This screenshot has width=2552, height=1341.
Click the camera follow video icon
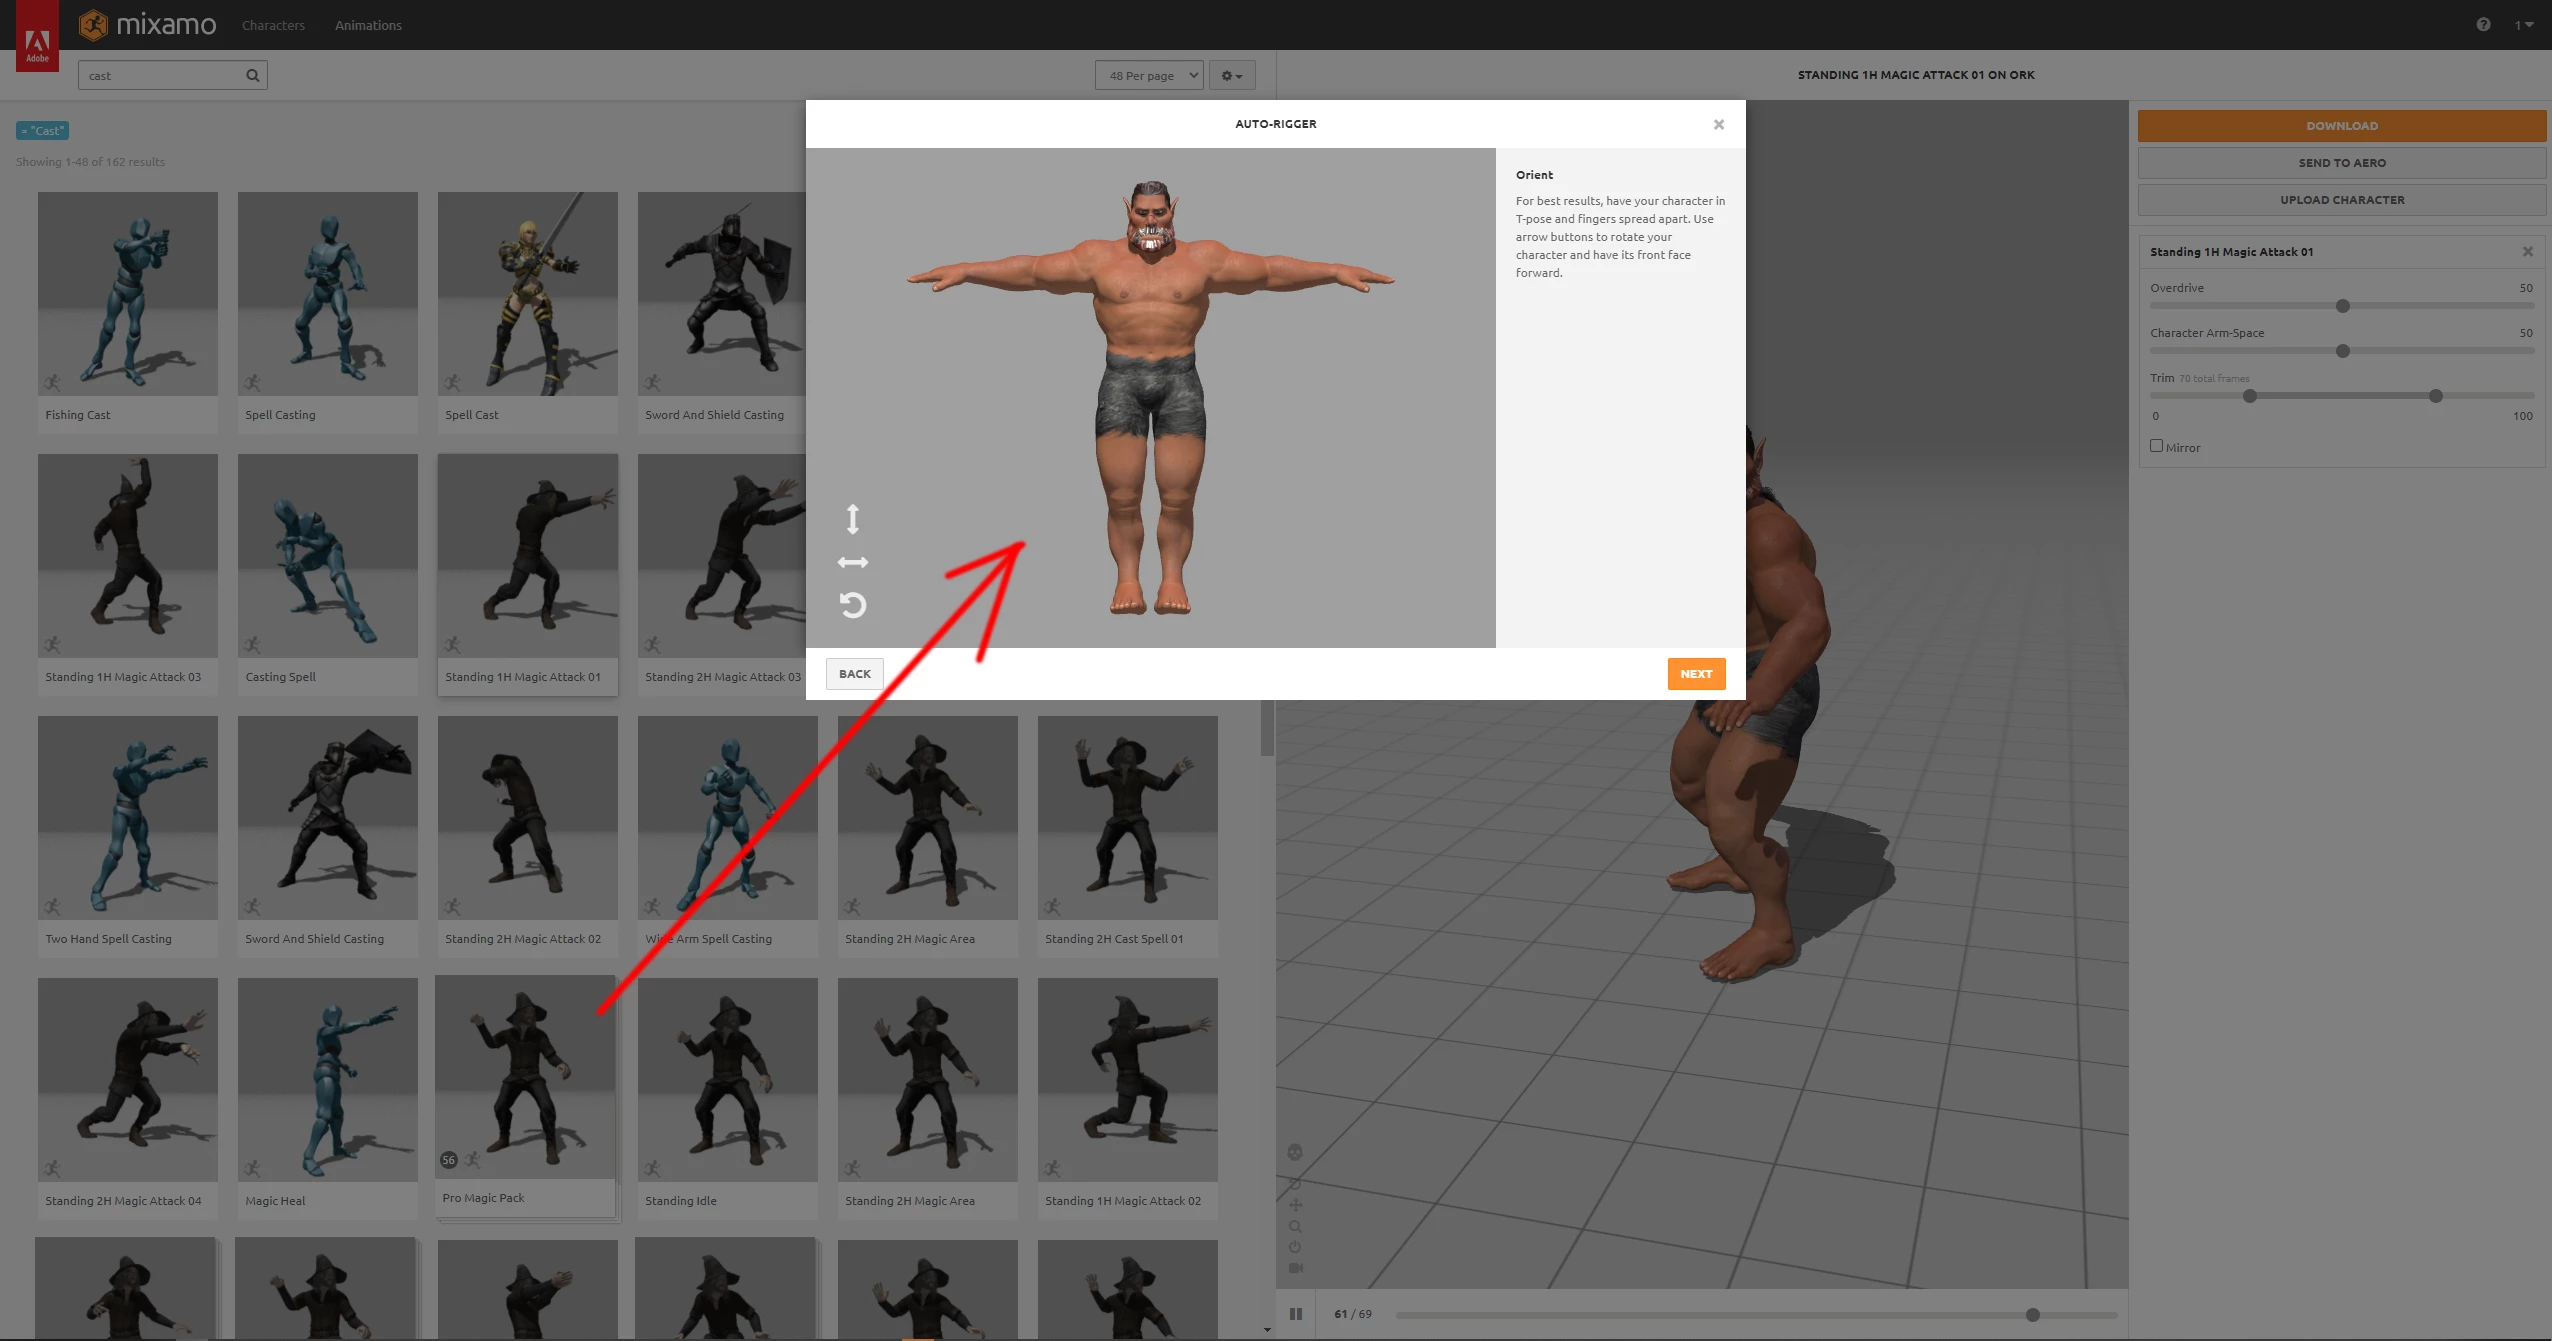coord(1295,1268)
